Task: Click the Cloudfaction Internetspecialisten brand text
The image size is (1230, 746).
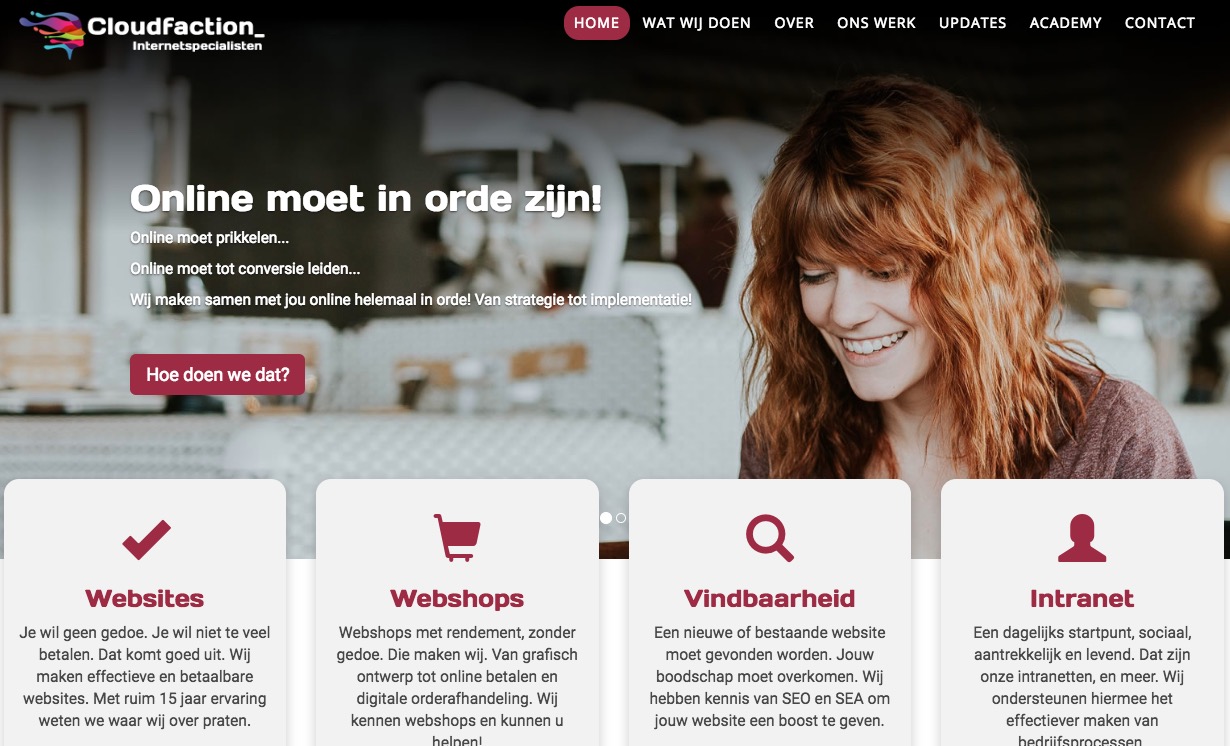Action: [x=176, y=33]
